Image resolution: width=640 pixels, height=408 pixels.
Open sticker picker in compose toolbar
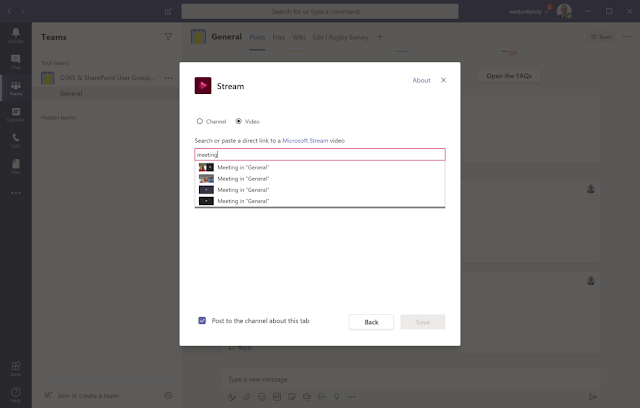(292, 397)
